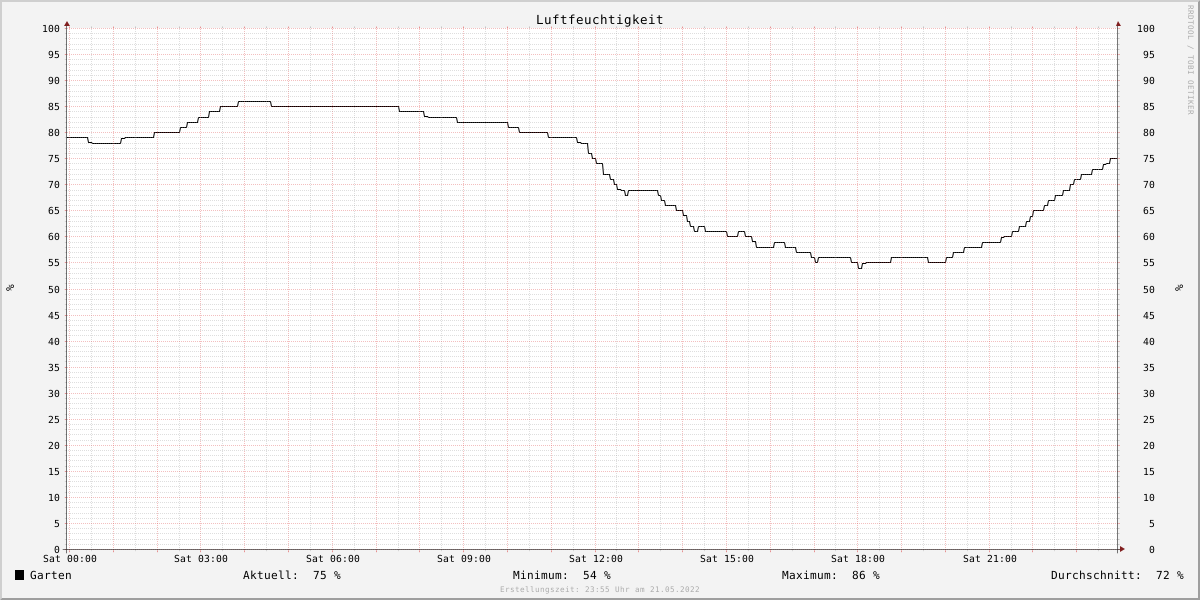
Task: Click the "Garten" legend label
Action: pos(51,575)
